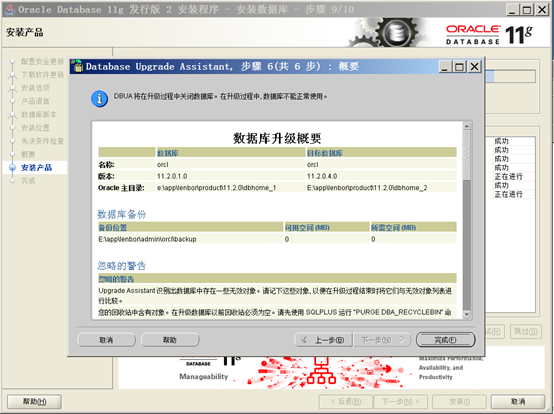Minimize the Database Upgrade Assistant dialog
The image size is (554, 414).
pos(445,66)
